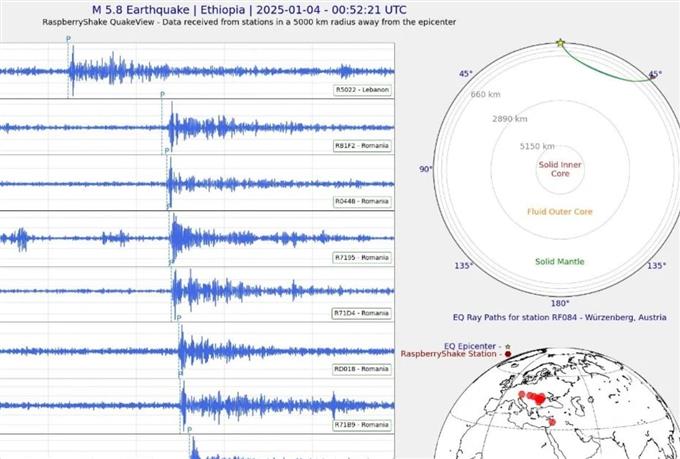The width and height of the screenshot is (680, 459).
Task: Pick the R71D4 - Romania station label
Action: [x=361, y=313]
